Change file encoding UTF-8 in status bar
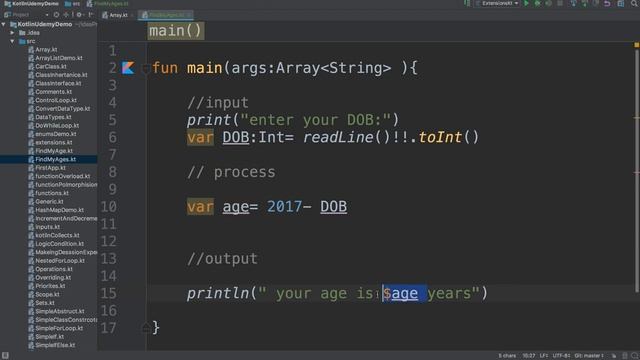640x360 pixels. pyautogui.click(x=561, y=356)
